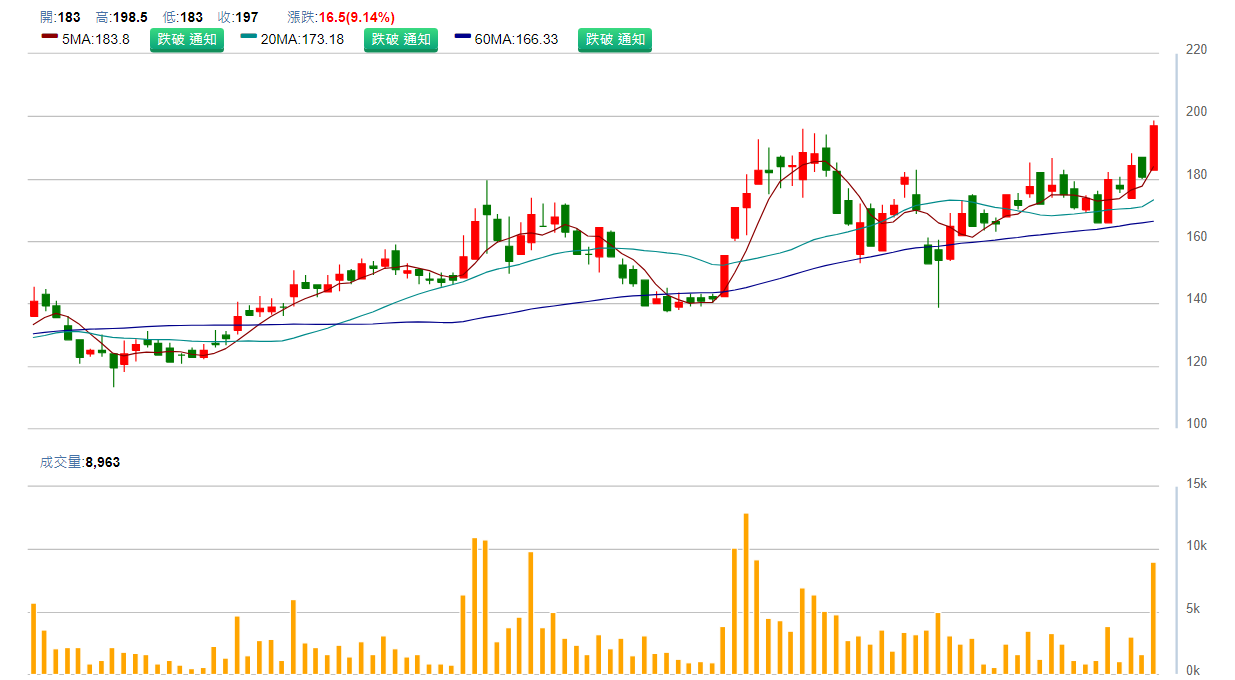Screen dimensions: 1235x680
Task: Click the 160 price axis label
Action: pyautogui.click(x=1196, y=237)
